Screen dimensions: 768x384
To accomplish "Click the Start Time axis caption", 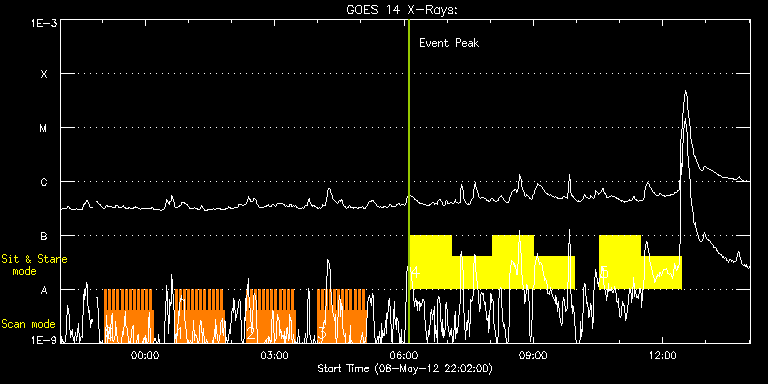I will click(405, 368).
